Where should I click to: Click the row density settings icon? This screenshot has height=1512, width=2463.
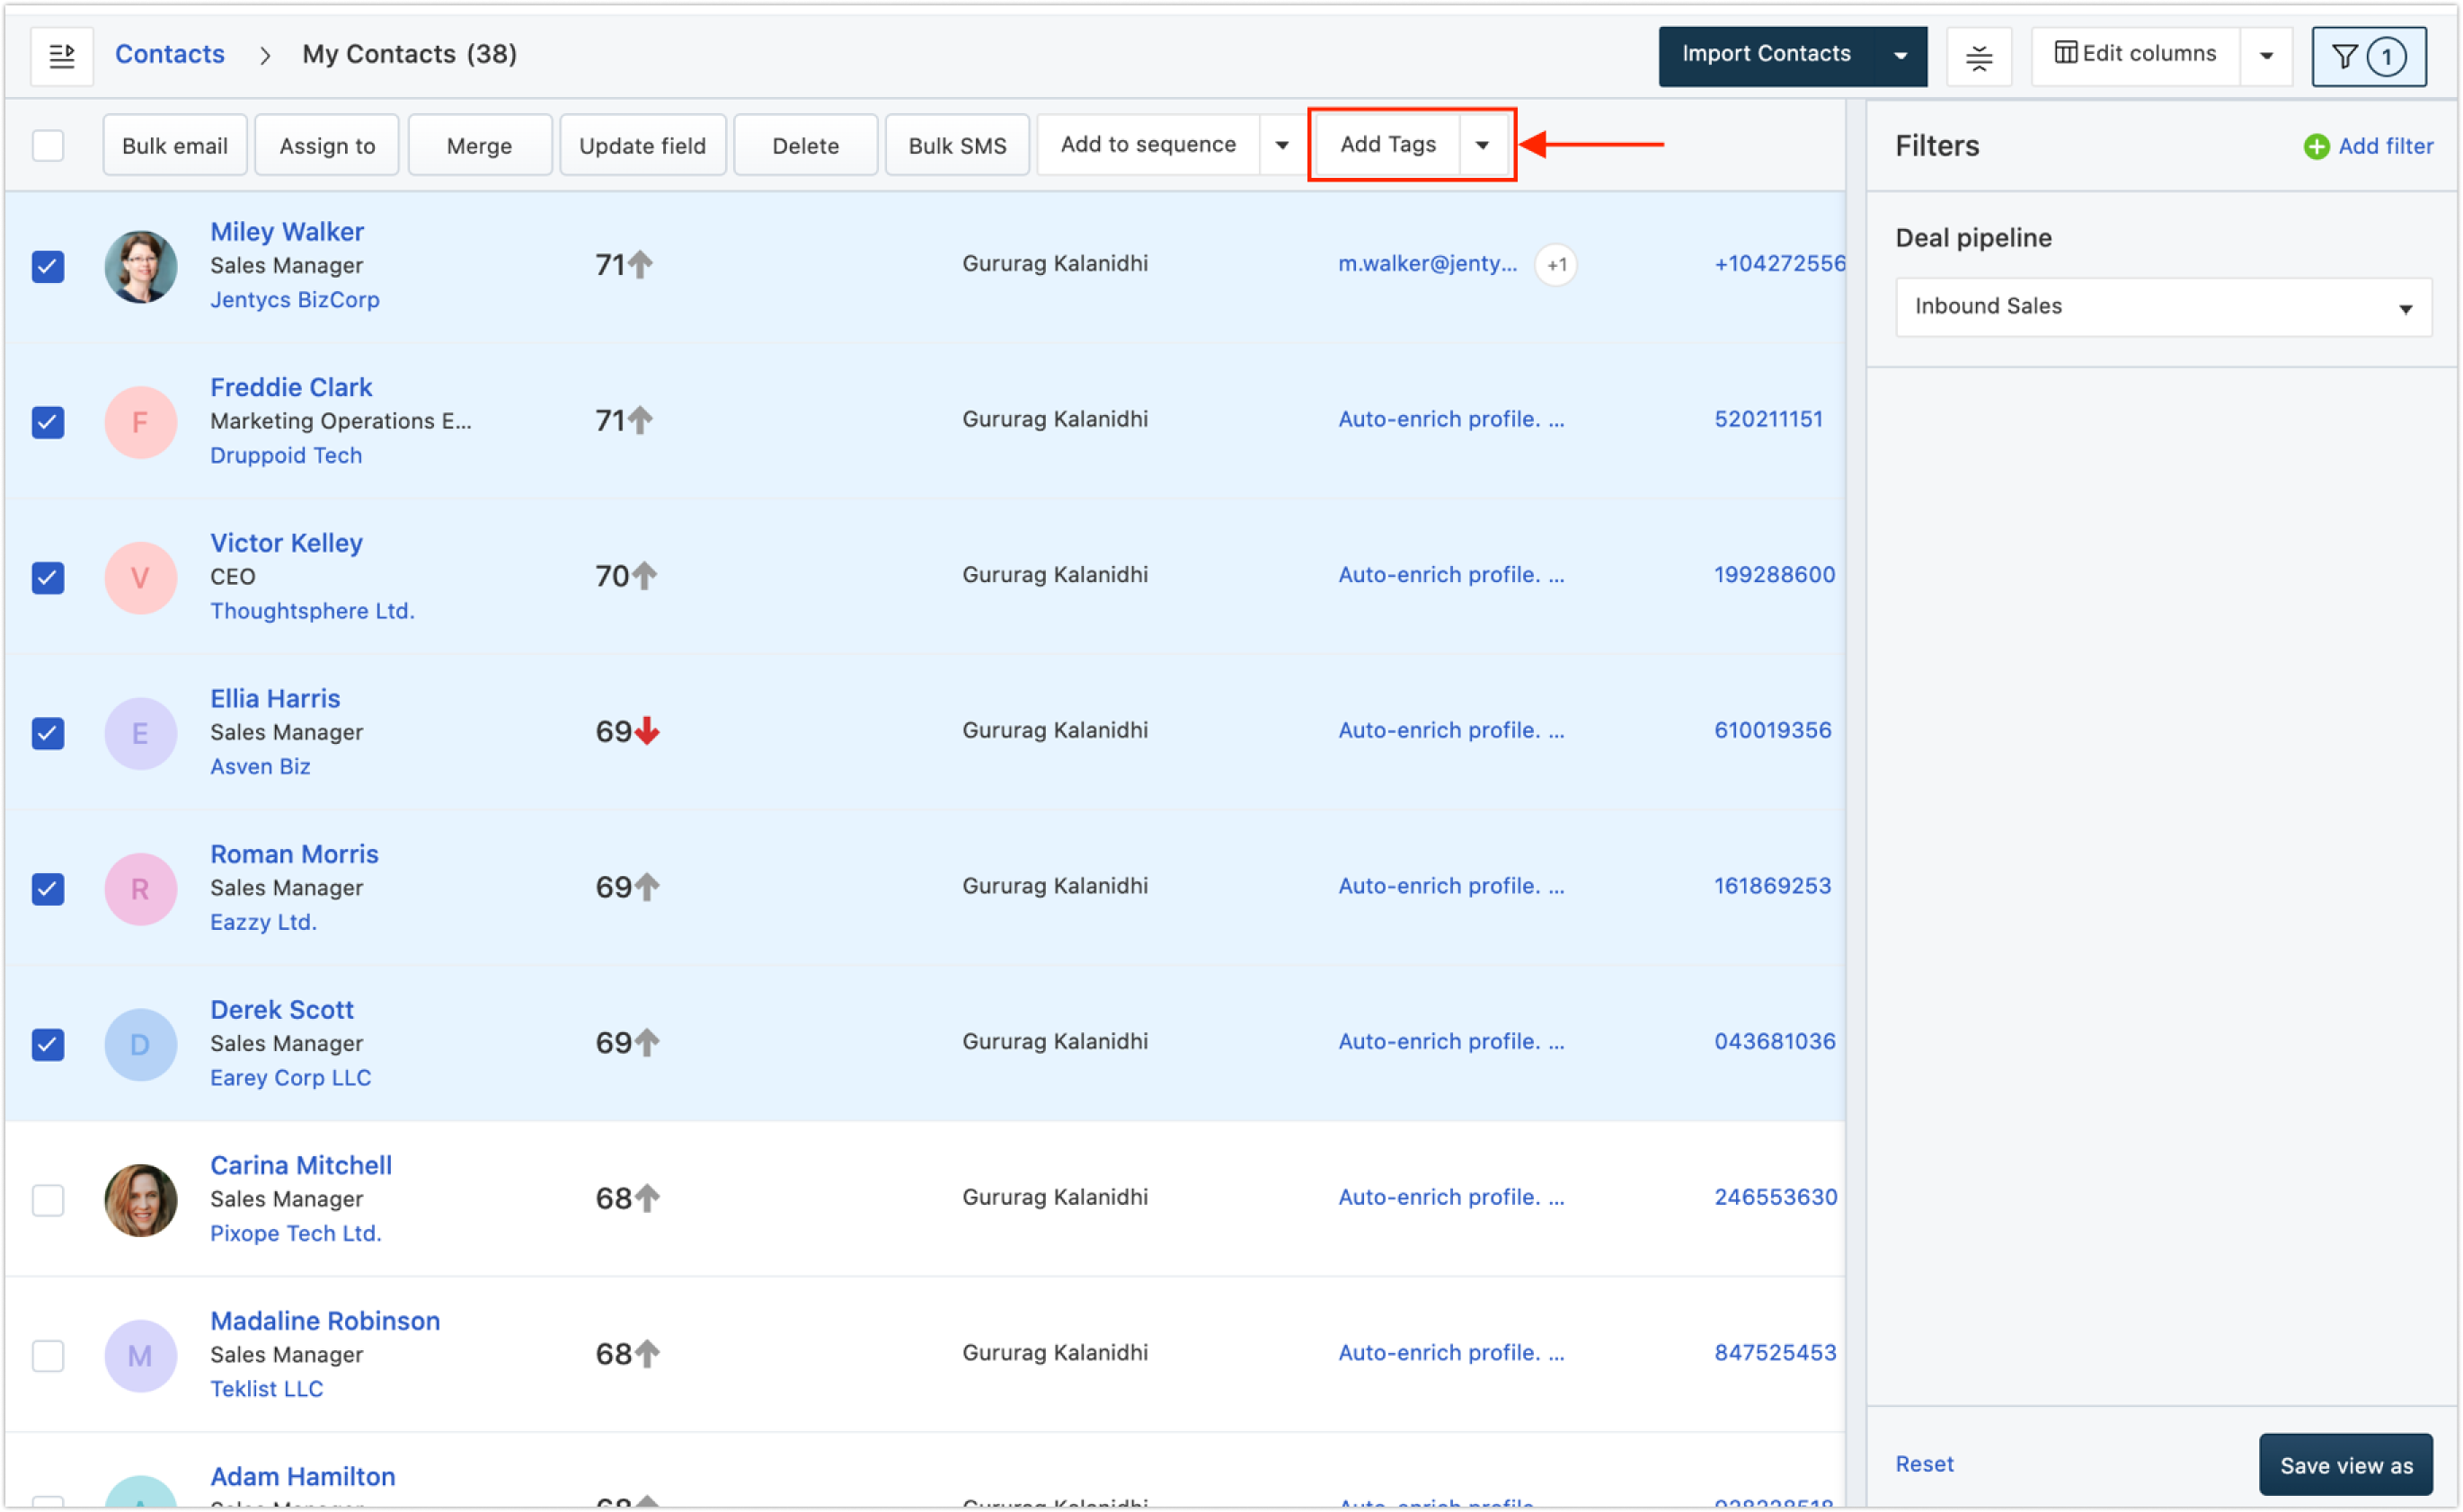(x=1978, y=57)
